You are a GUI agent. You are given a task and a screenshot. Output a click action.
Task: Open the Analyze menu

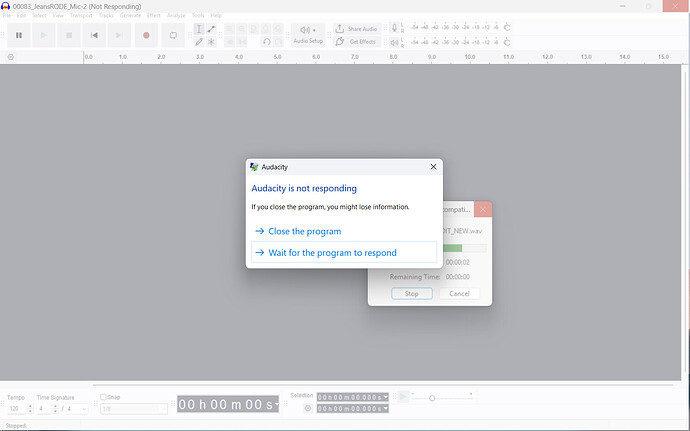(176, 15)
